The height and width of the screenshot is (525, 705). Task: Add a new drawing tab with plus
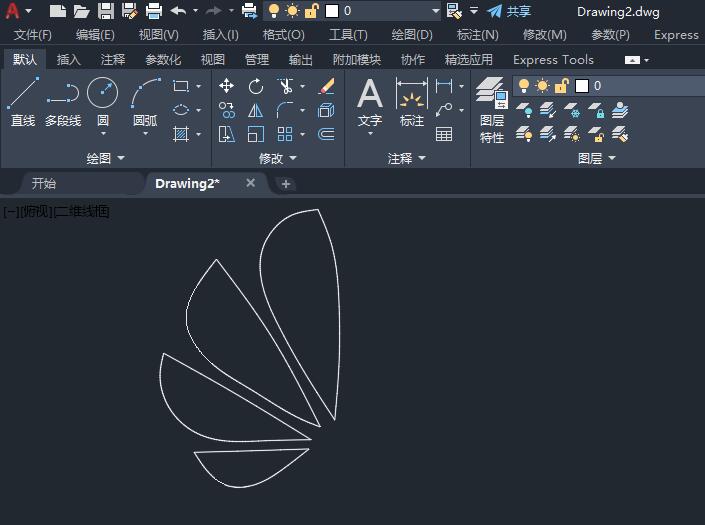coord(286,184)
